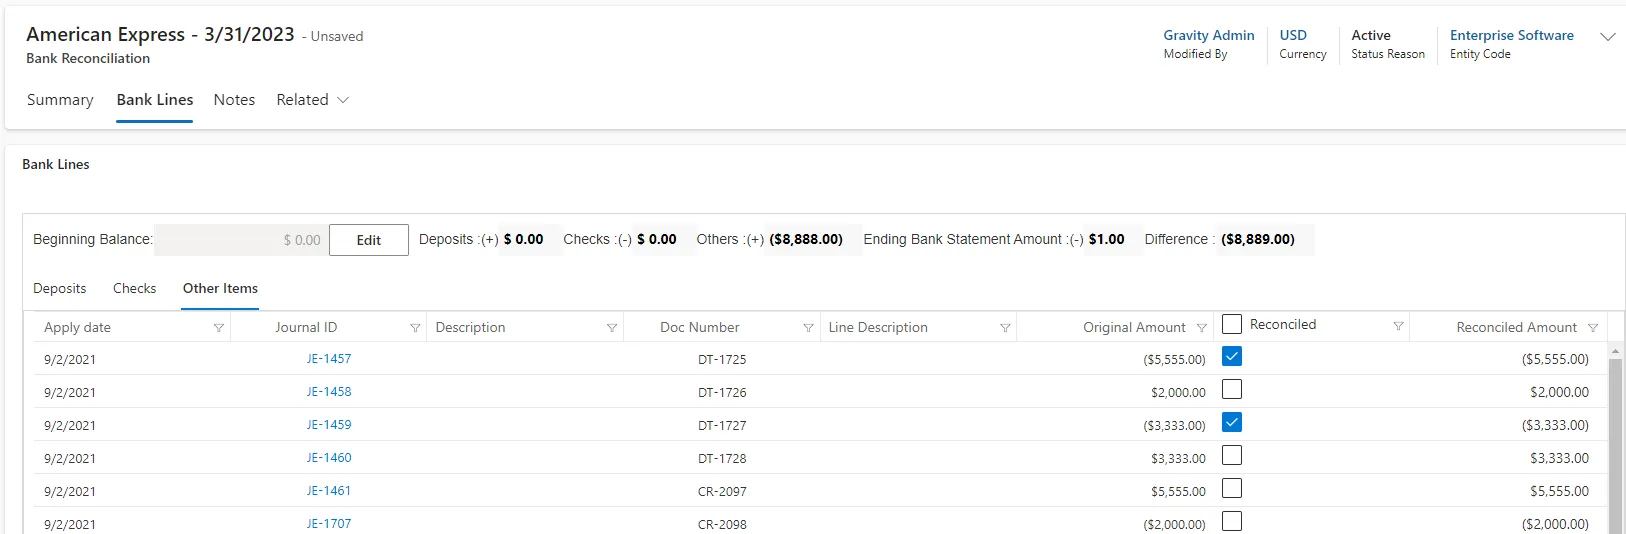Select the DT-1726 doc number cell
This screenshot has height=534, width=1626.
coord(722,392)
